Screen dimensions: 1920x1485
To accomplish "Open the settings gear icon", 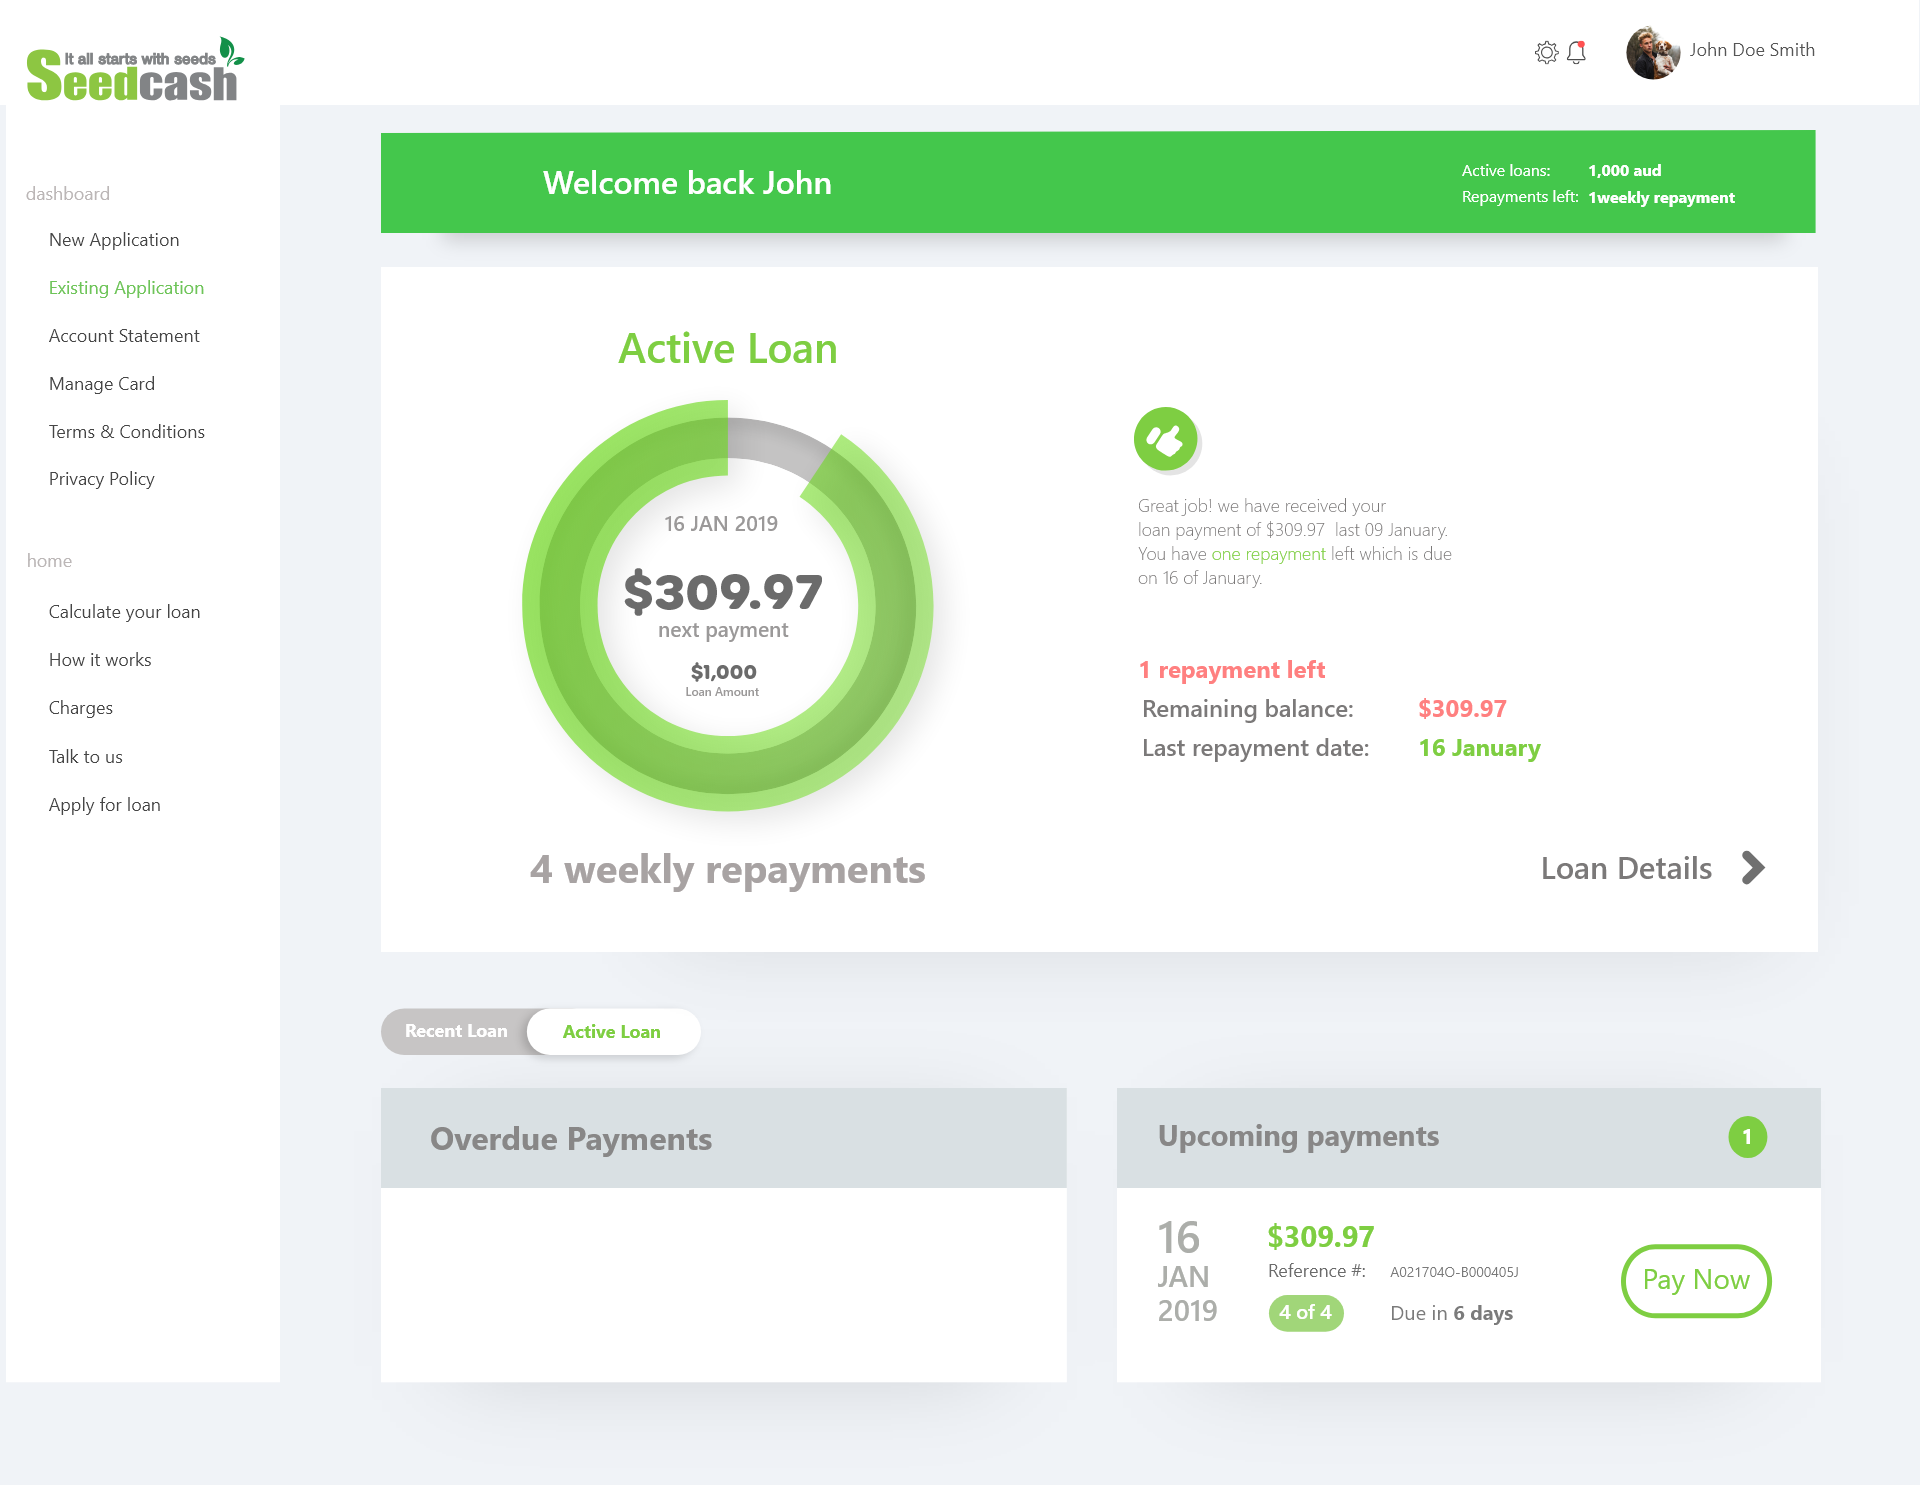I will tap(1546, 52).
